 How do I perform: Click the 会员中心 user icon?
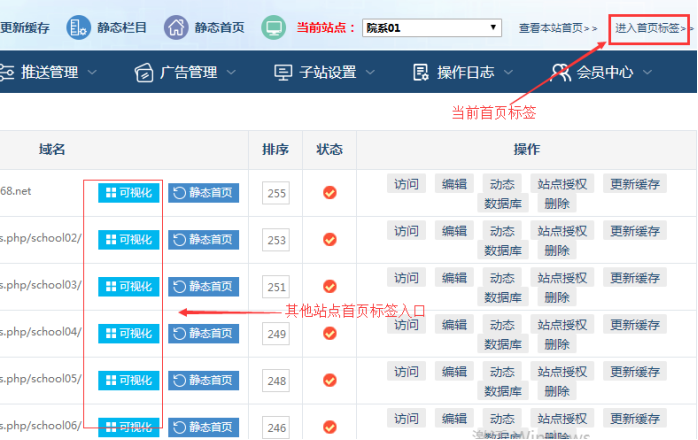pos(558,72)
